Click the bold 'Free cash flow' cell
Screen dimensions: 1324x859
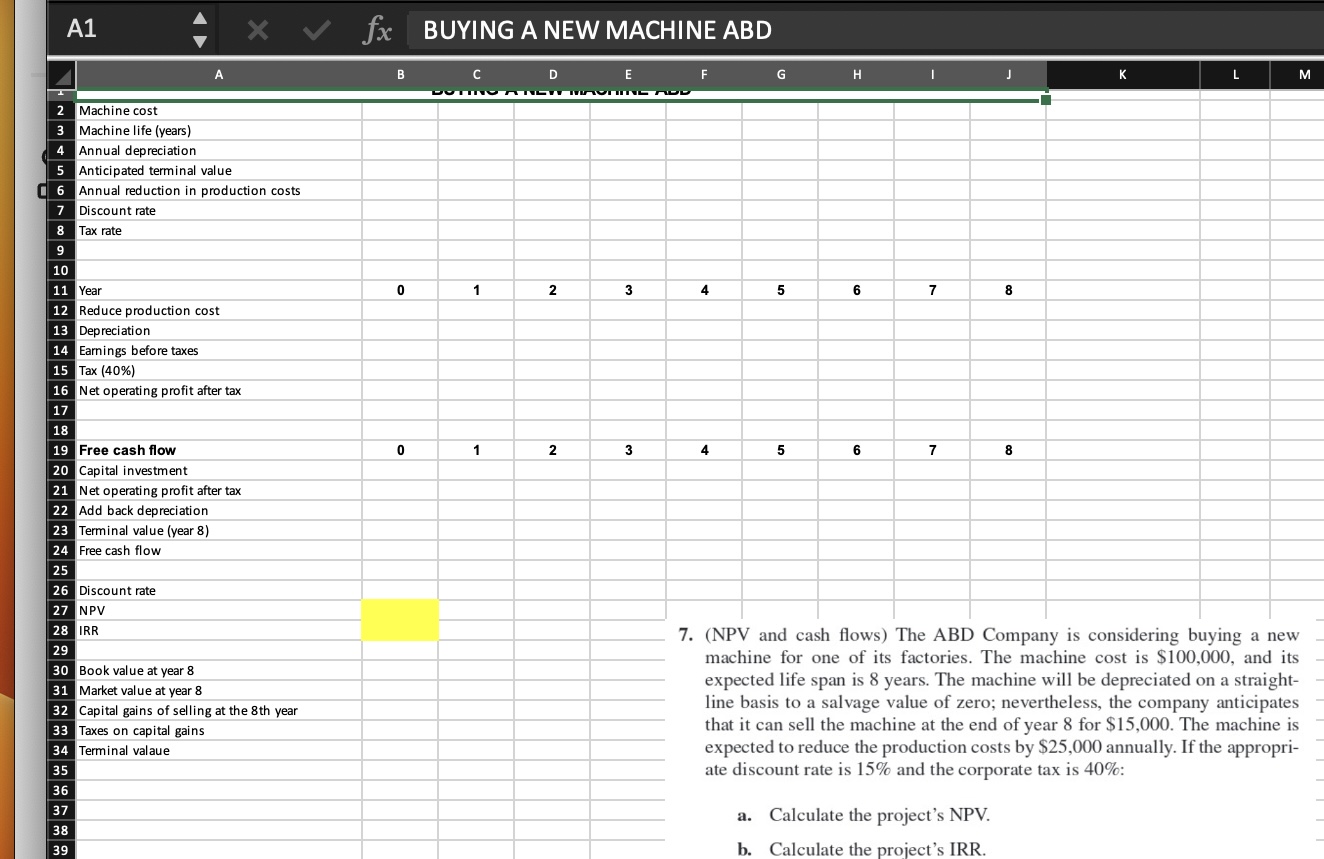pos(218,450)
